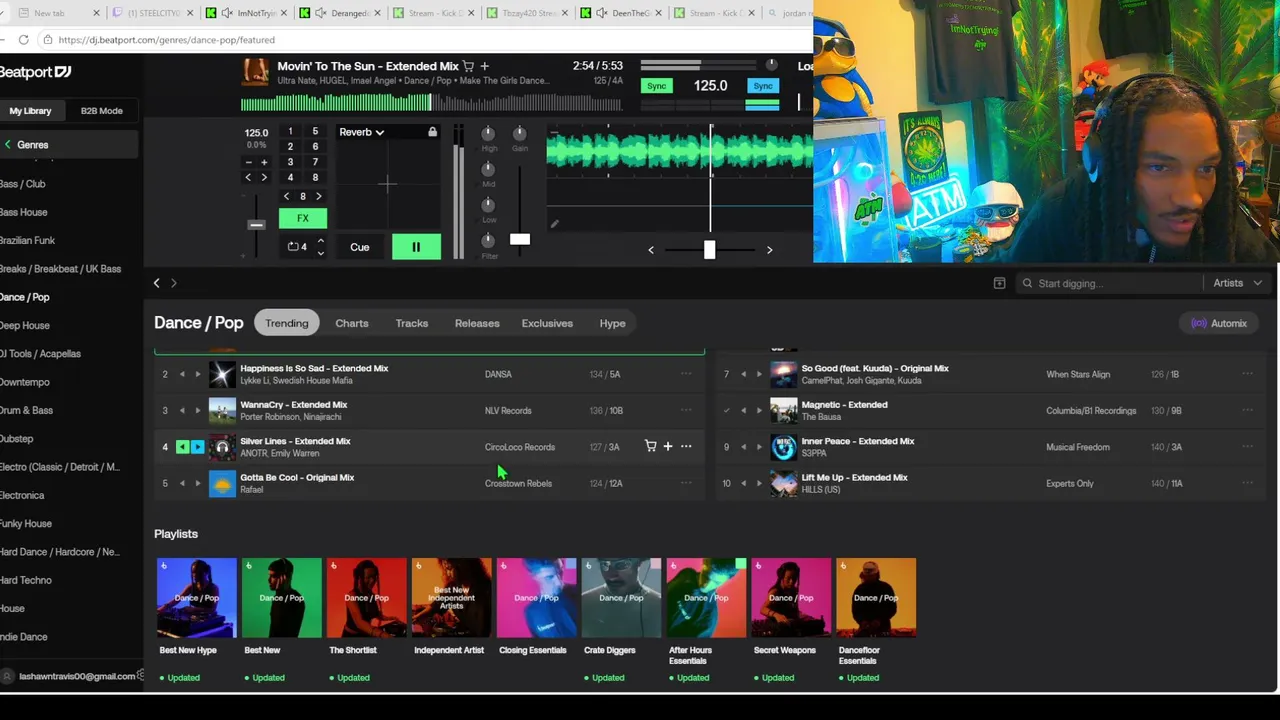This screenshot has height=720, width=1280.
Task: Add Movin' To The Sun to cart
Action: (468, 66)
